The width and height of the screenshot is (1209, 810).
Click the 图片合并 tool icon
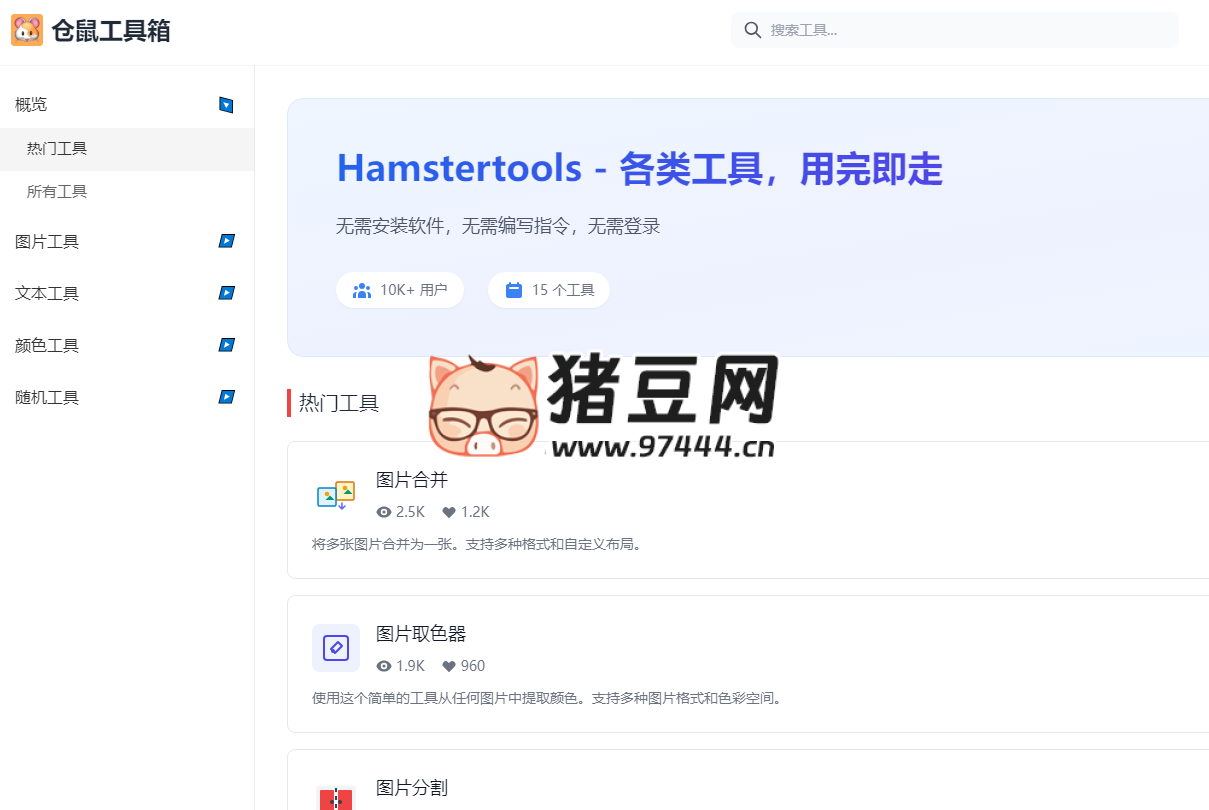point(336,495)
